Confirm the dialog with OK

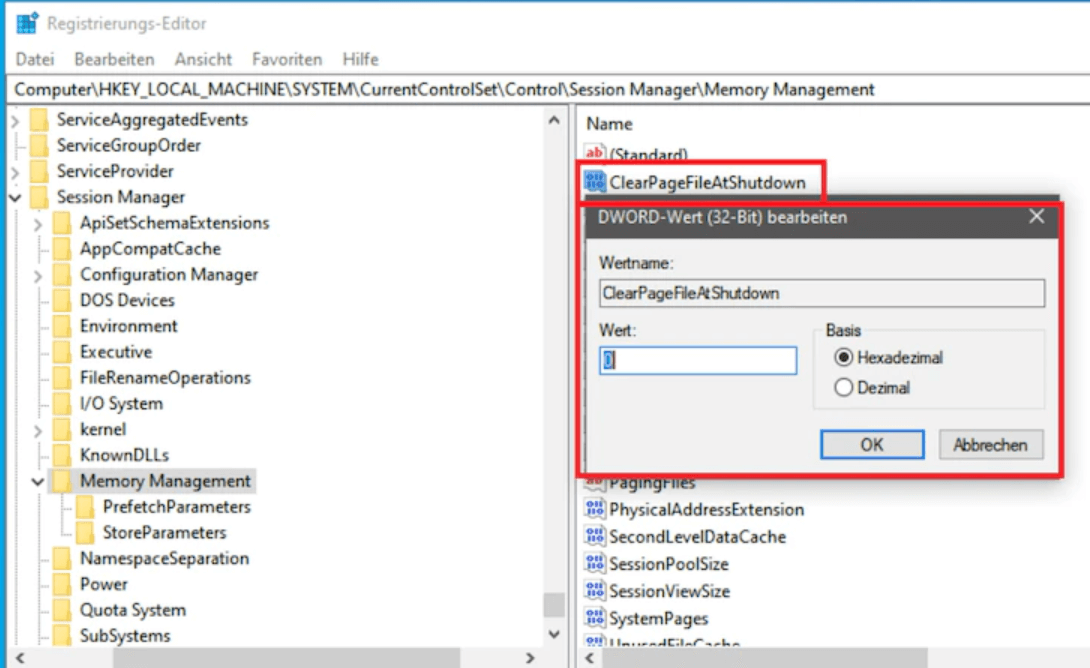point(872,445)
